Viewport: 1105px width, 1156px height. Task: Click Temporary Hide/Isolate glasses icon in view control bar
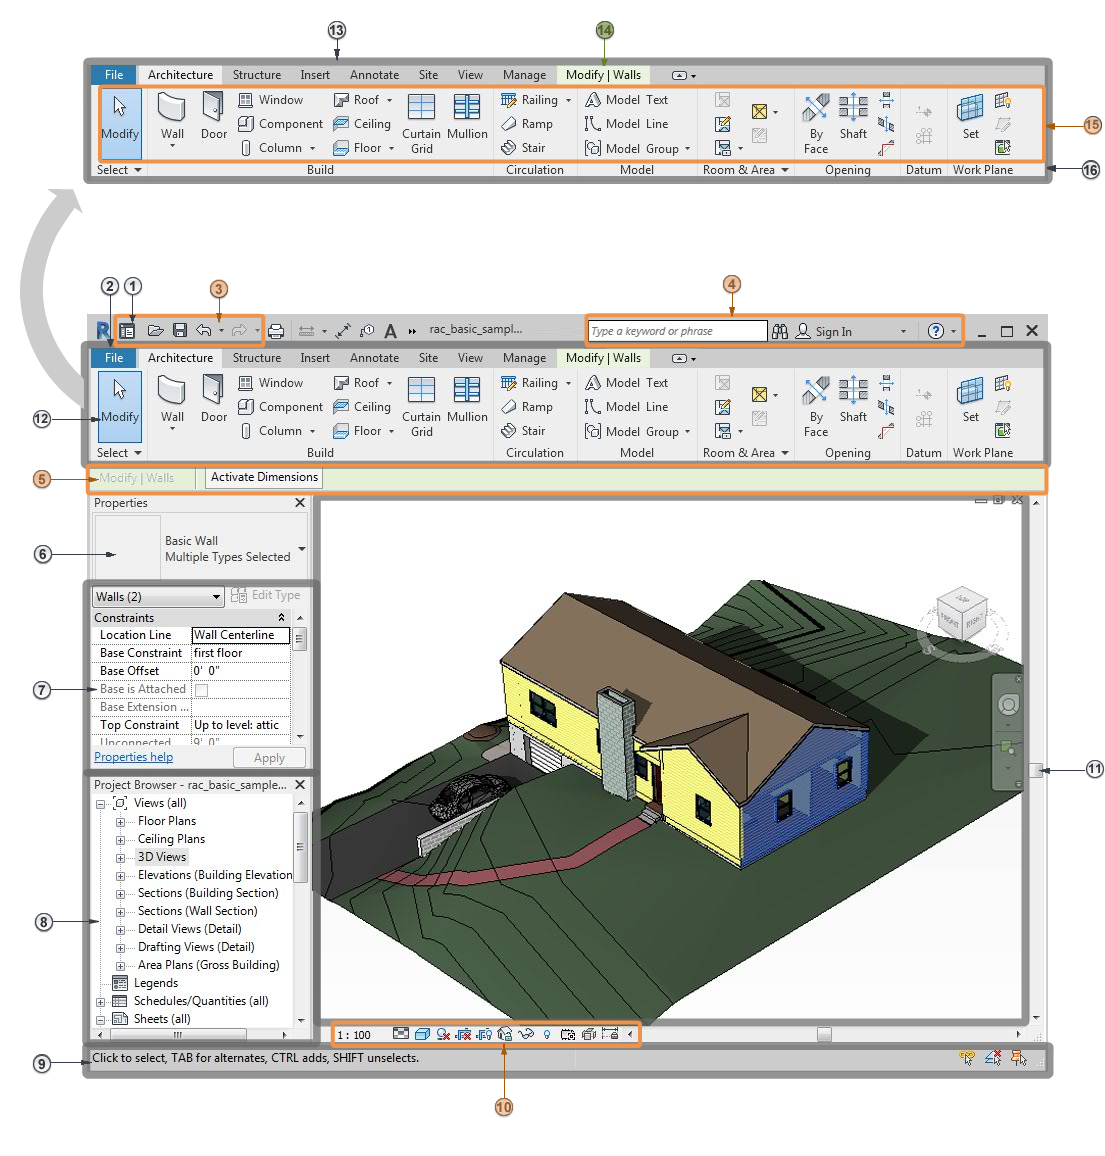[526, 1034]
